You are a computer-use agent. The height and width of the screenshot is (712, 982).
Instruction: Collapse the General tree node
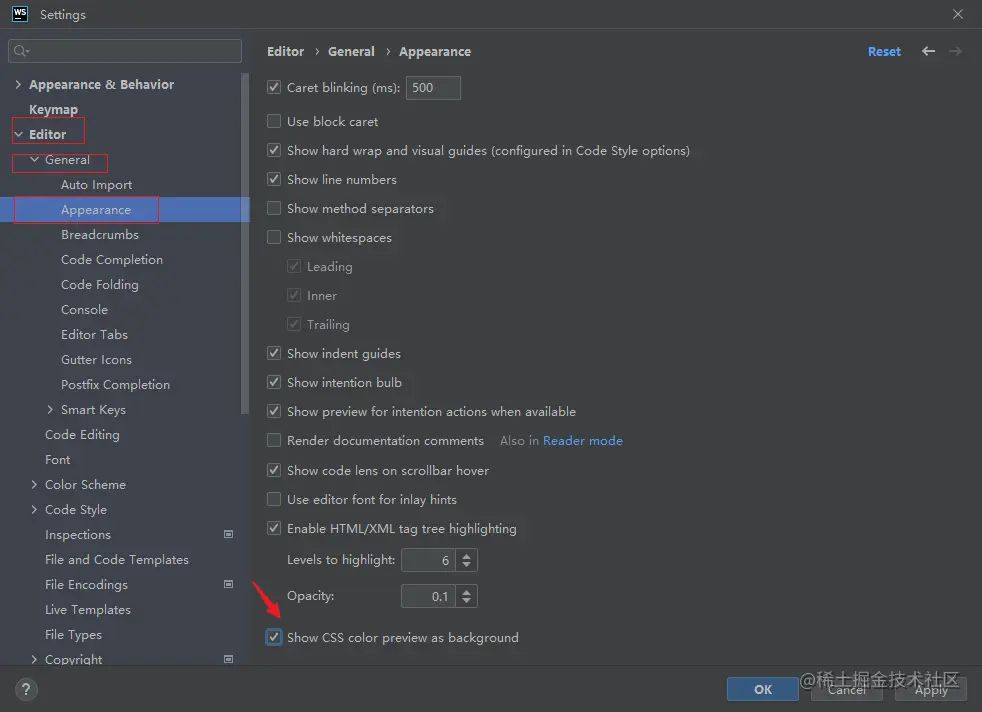click(34, 160)
